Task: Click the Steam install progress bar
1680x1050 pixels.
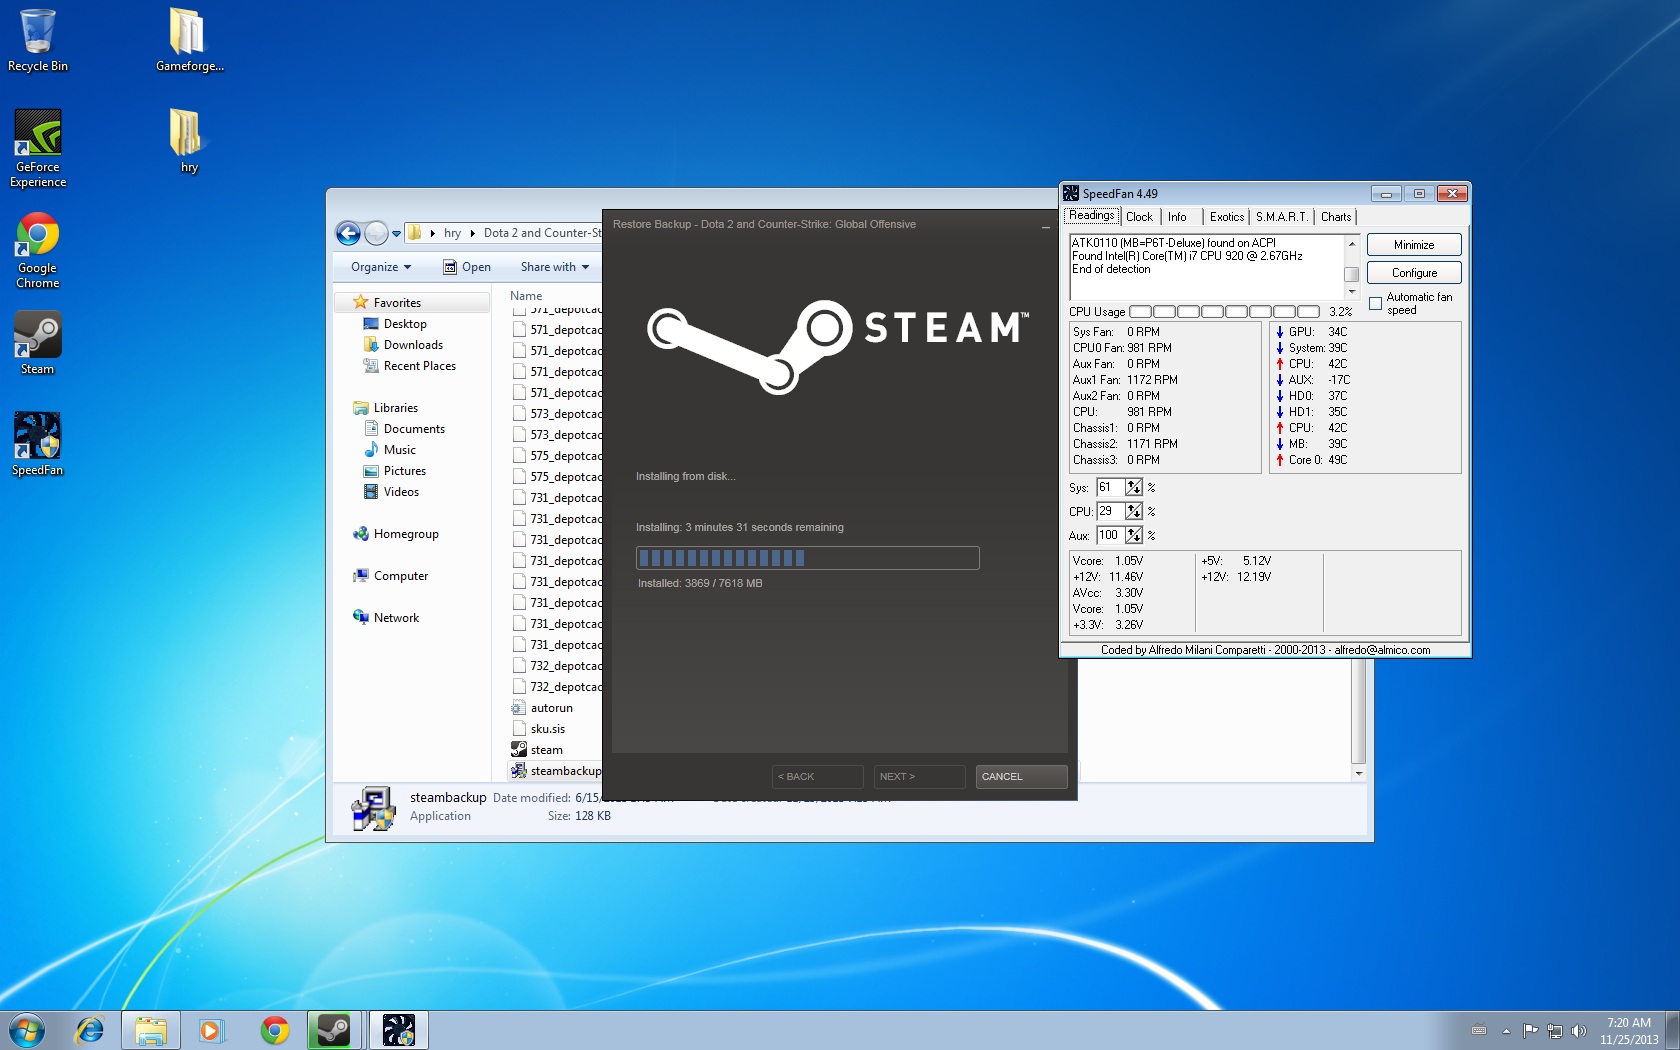Action: point(807,558)
